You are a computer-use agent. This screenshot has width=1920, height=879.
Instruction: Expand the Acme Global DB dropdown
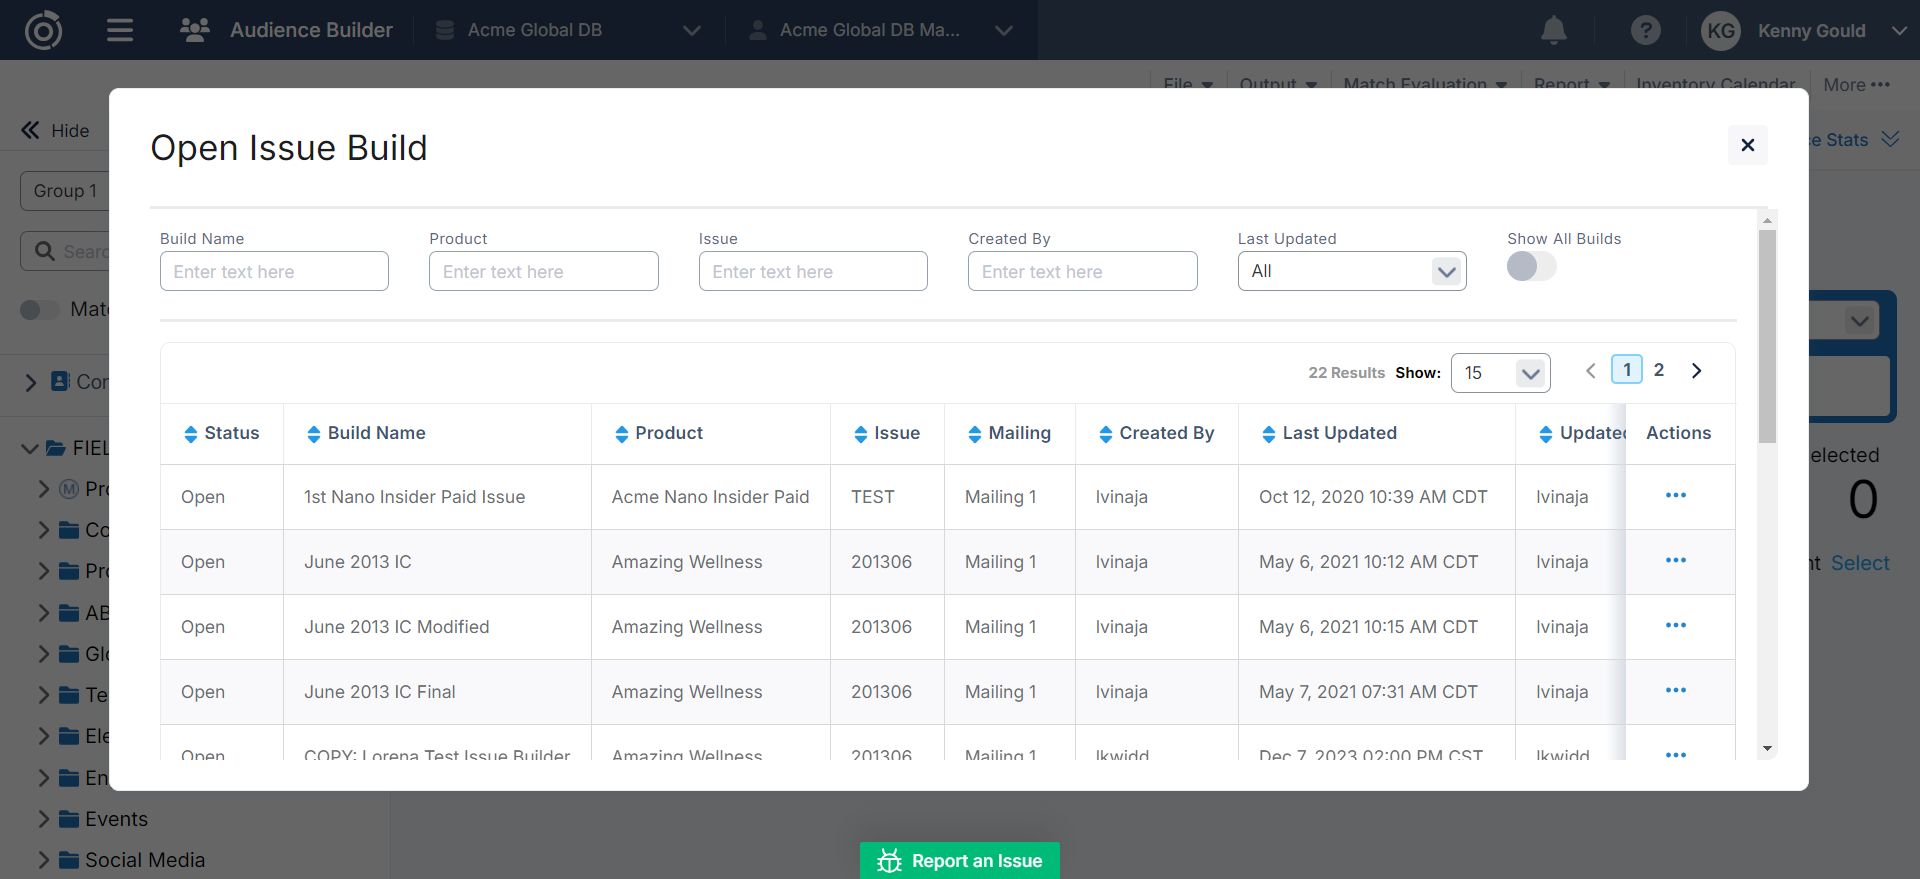691,30
